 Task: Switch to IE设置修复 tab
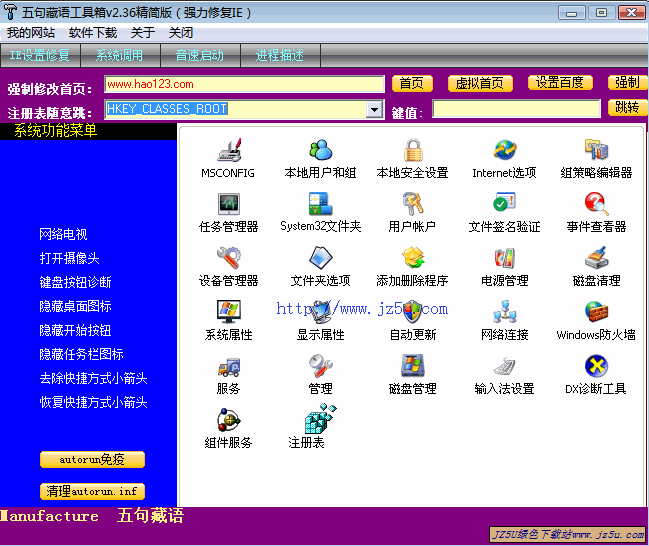40,55
